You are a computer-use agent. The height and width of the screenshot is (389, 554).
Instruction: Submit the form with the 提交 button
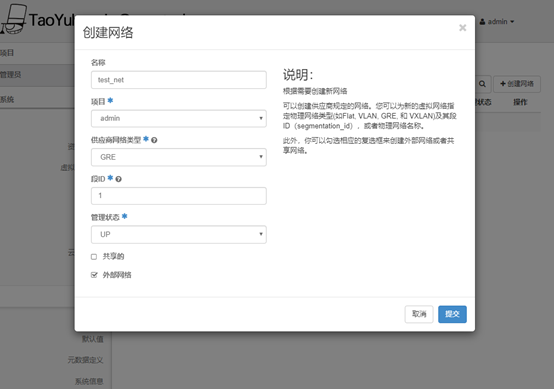pos(452,314)
